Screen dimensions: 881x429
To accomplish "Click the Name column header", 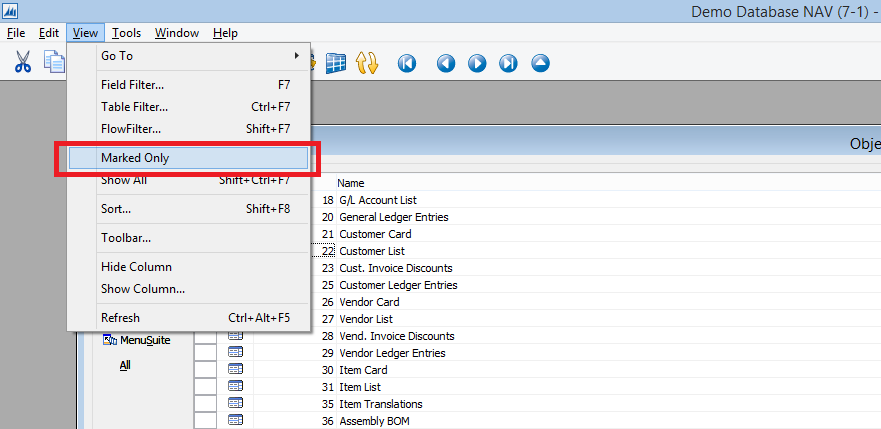I will point(351,183).
